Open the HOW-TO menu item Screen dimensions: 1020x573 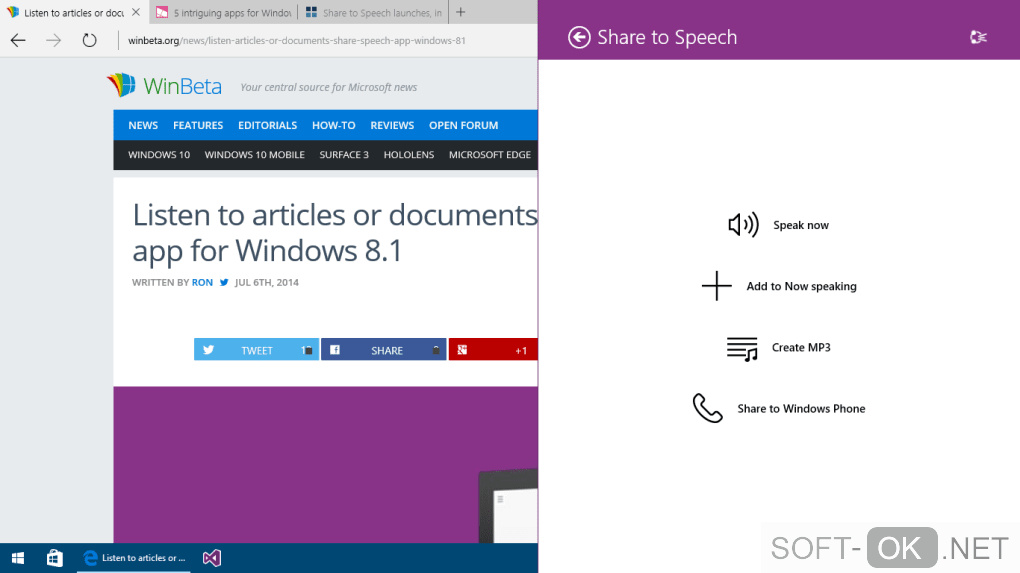click(334, 125)
